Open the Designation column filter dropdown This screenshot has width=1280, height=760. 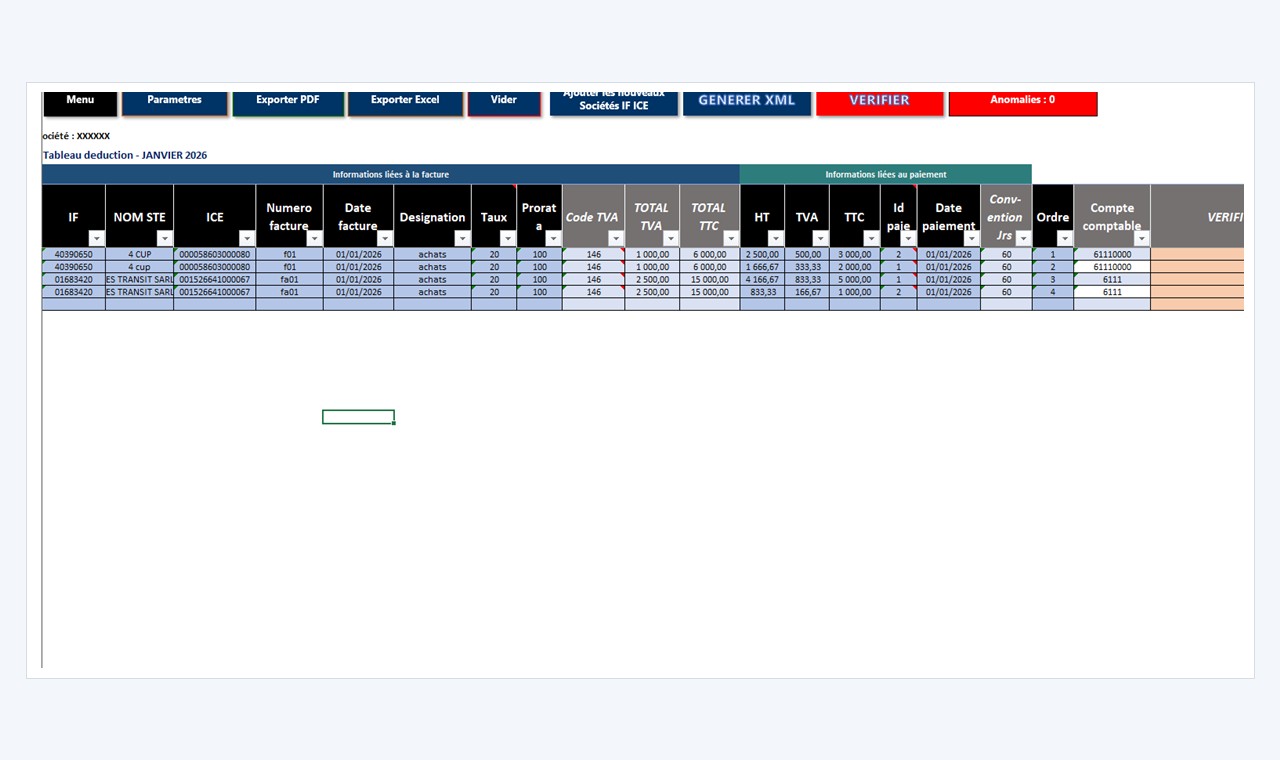(462, 238)
